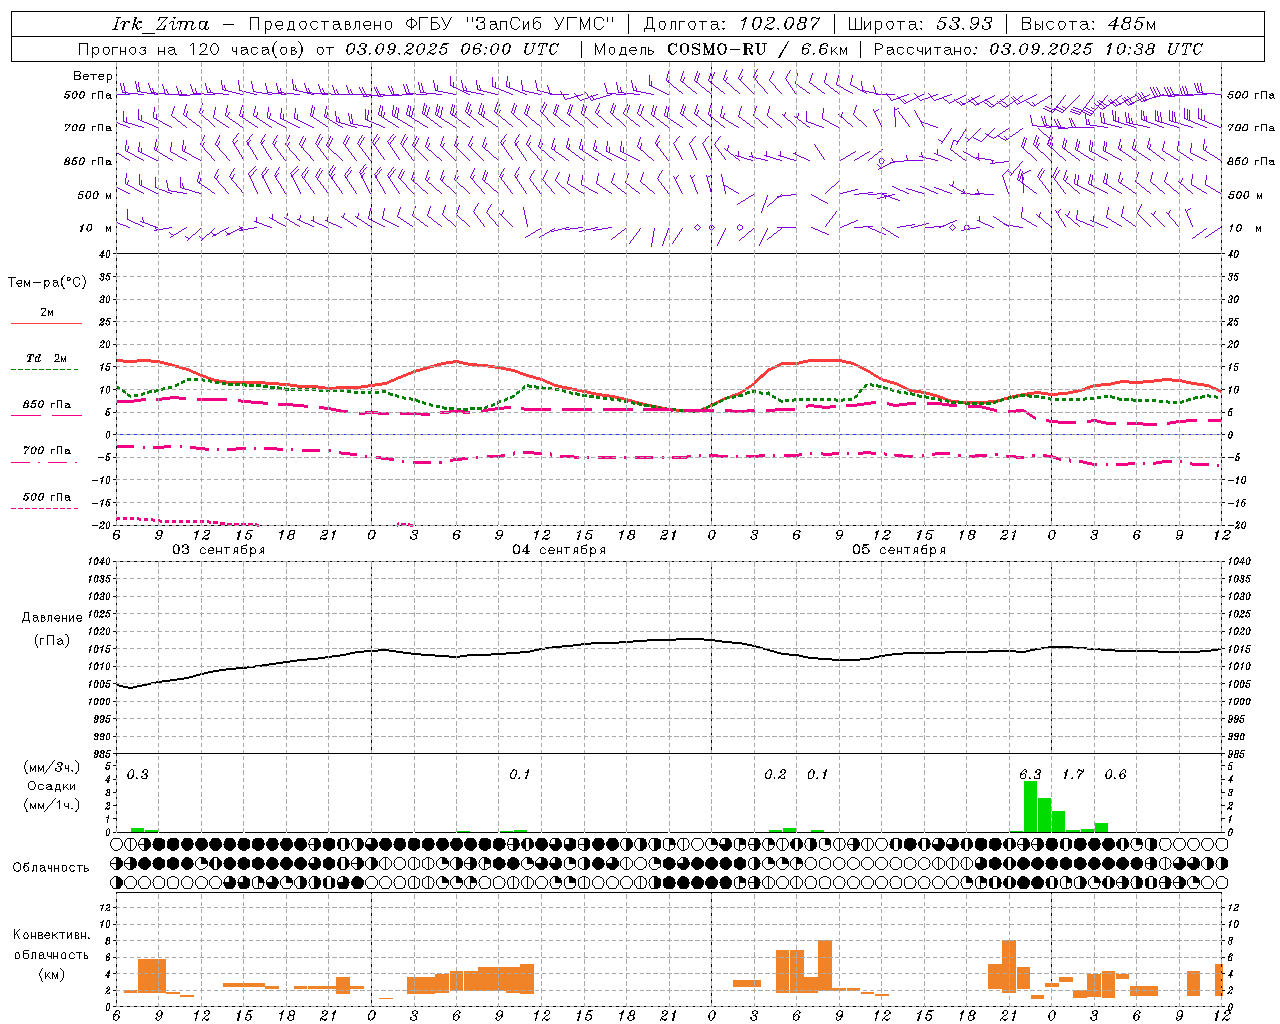Click the Давление pressure panel label
1280x1024 pixels.
pyautogui.click(x=52, y=618)
